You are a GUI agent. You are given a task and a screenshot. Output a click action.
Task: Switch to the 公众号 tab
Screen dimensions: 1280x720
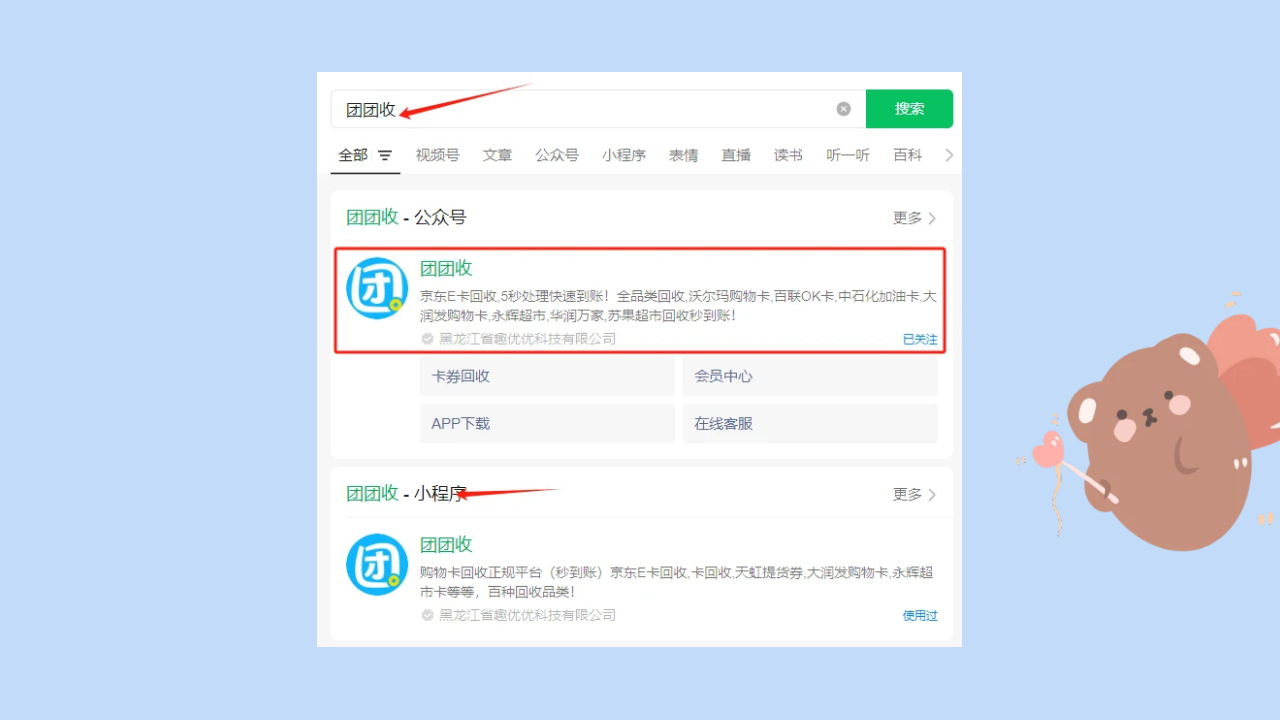(x=557, y=155)
